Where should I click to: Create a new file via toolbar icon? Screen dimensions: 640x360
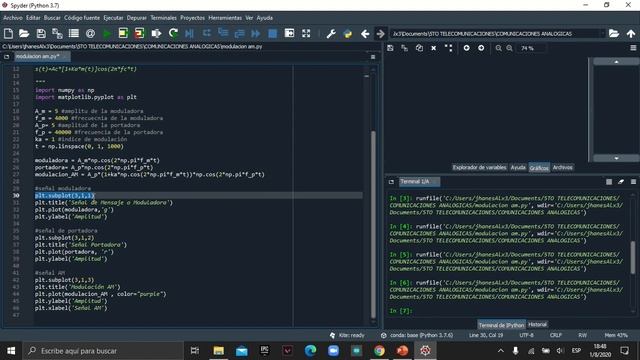pyautogui.click(x=8, y=33)
